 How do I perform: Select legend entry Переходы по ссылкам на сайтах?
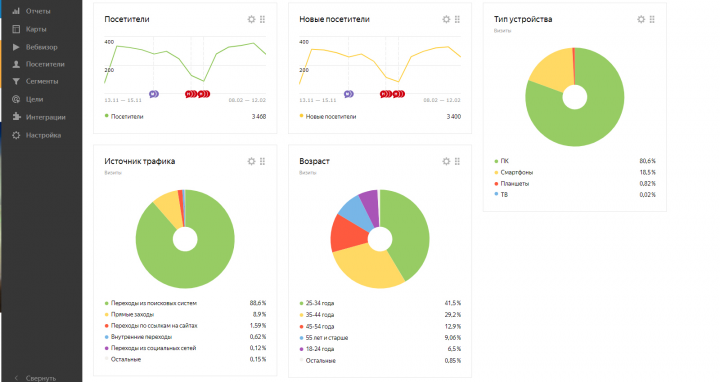(154, 326)
